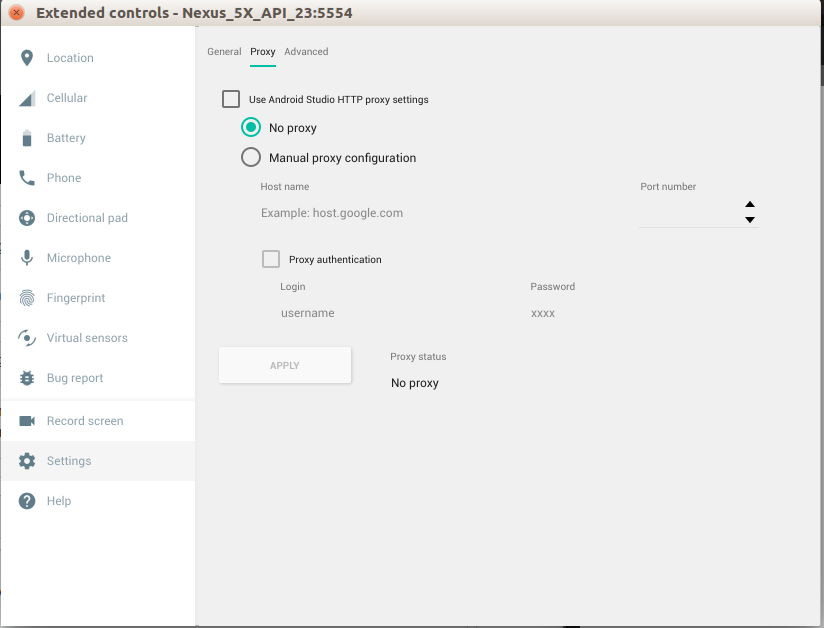
Task: Decrease port number with down arrow
Action: [750, 220]
